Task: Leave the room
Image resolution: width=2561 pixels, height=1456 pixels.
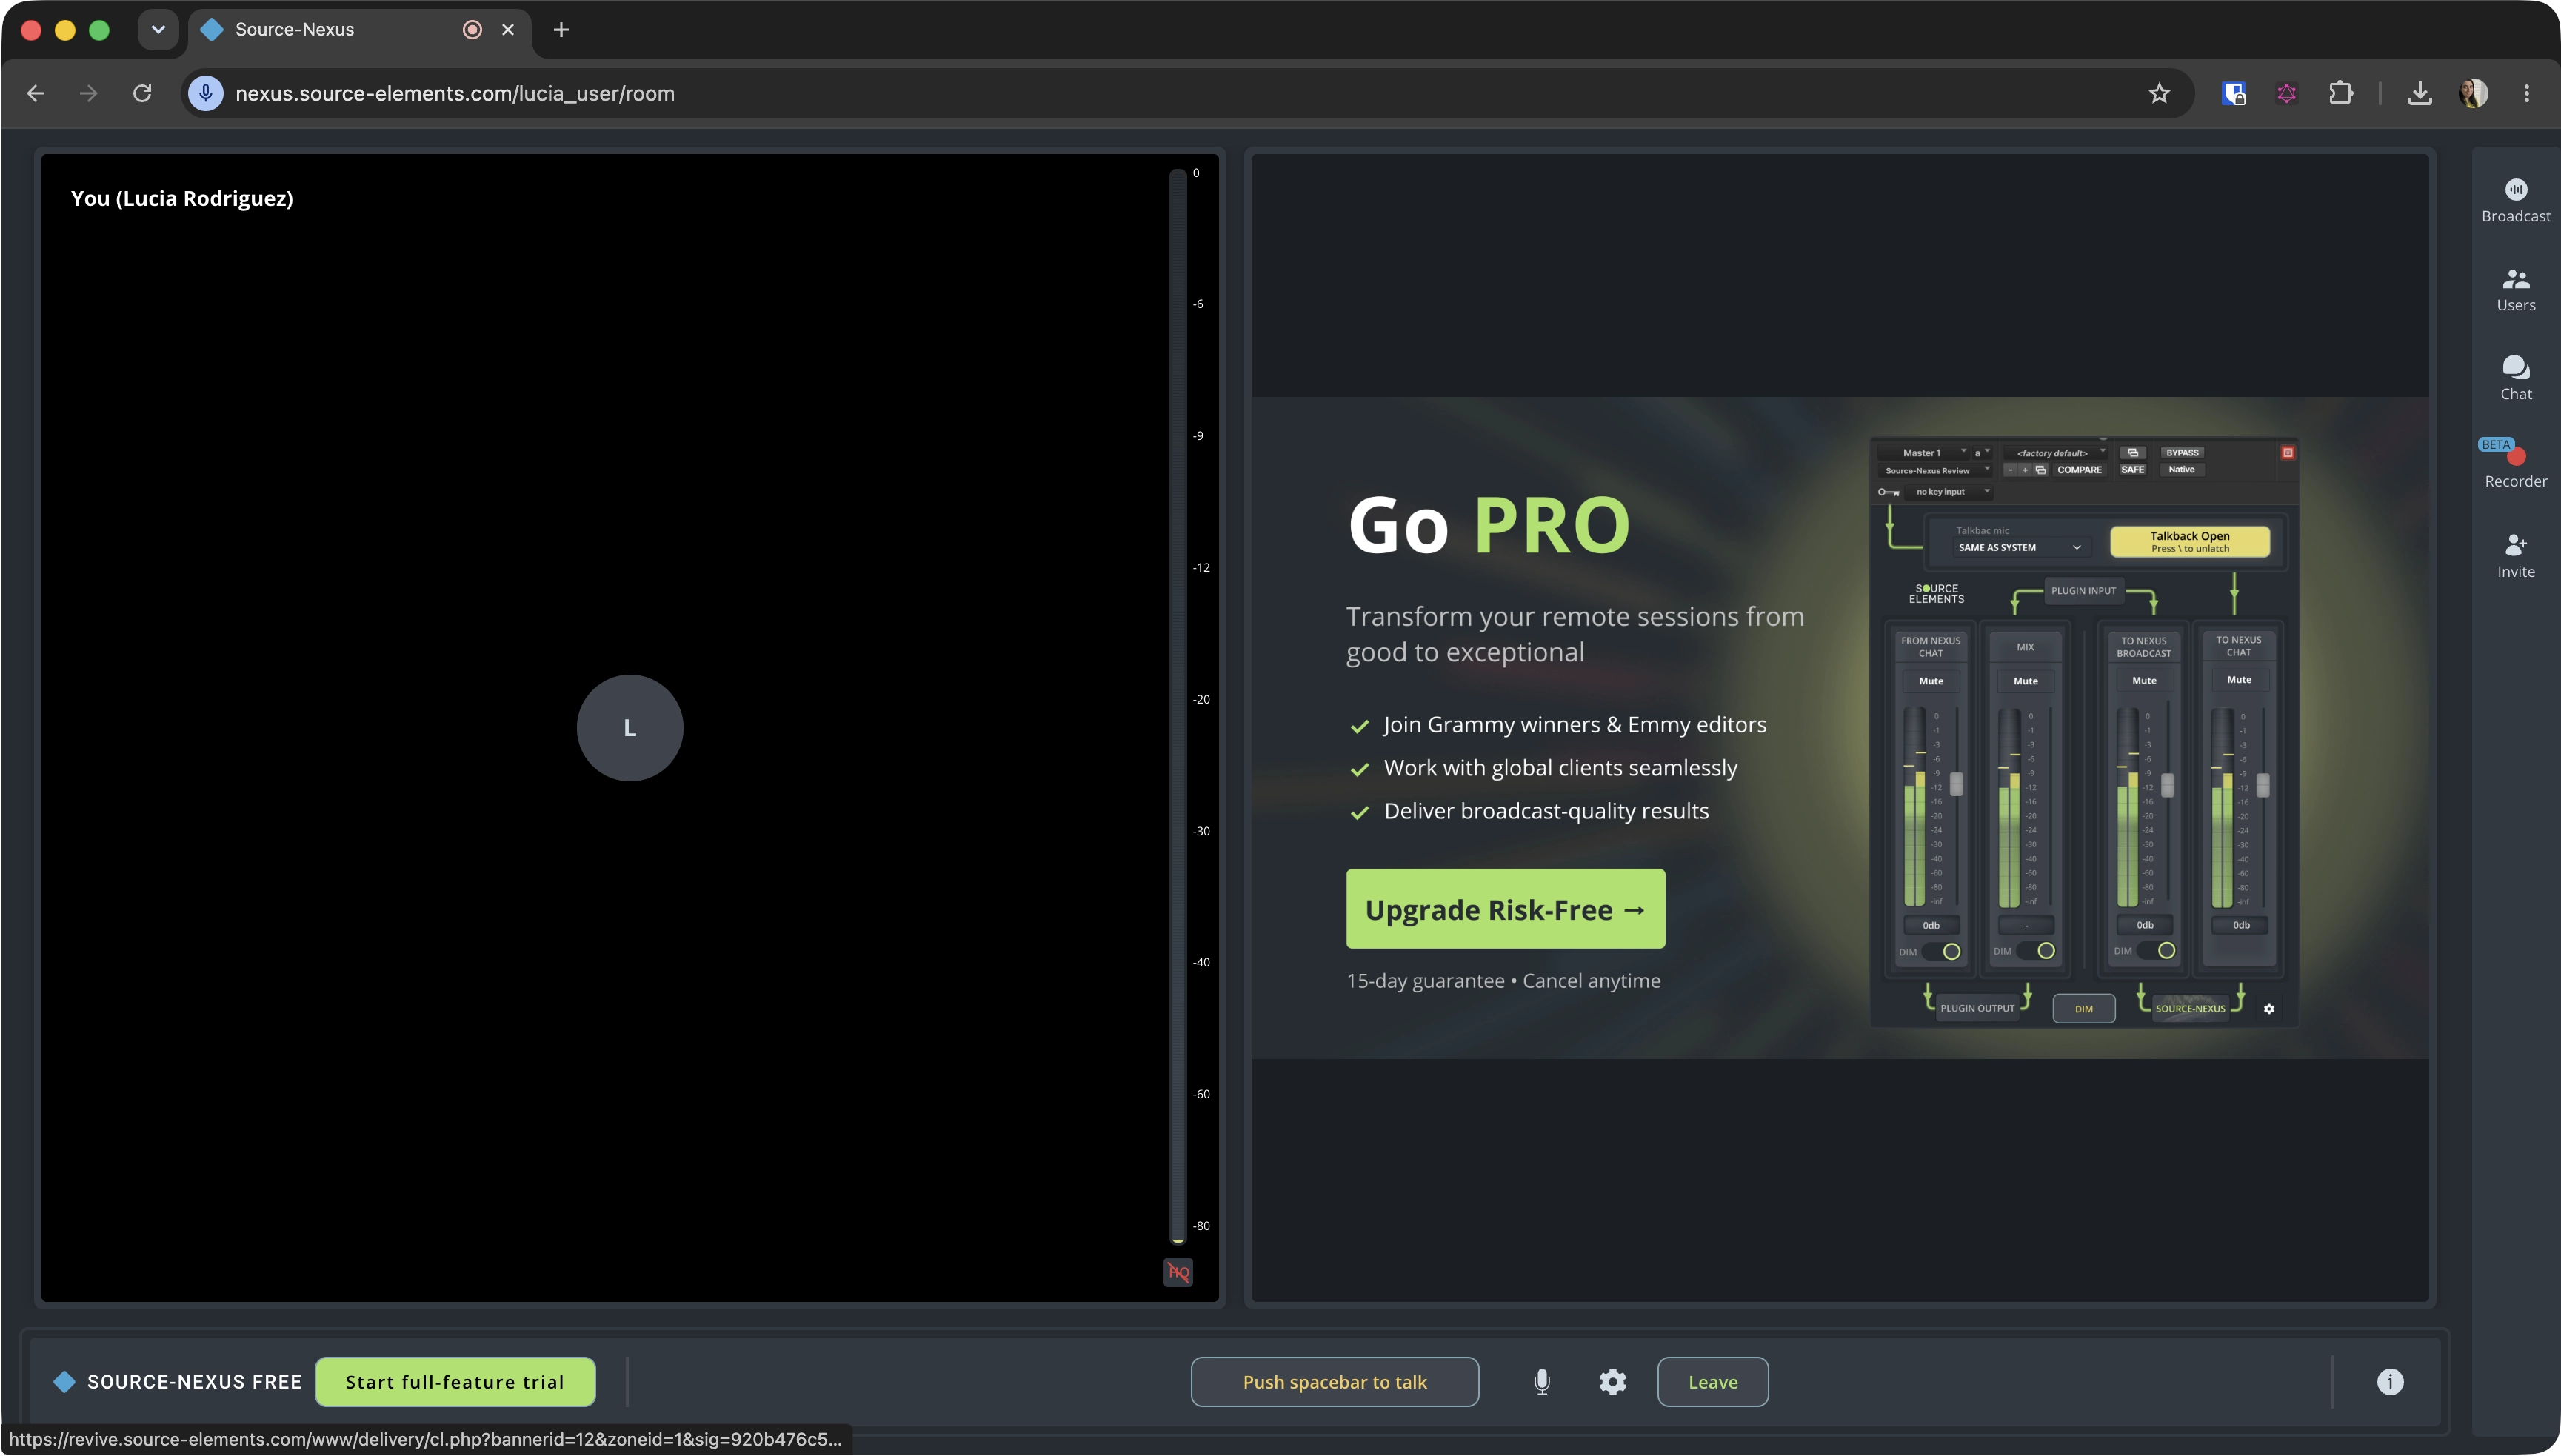Action: (x=1712, y=1381)
